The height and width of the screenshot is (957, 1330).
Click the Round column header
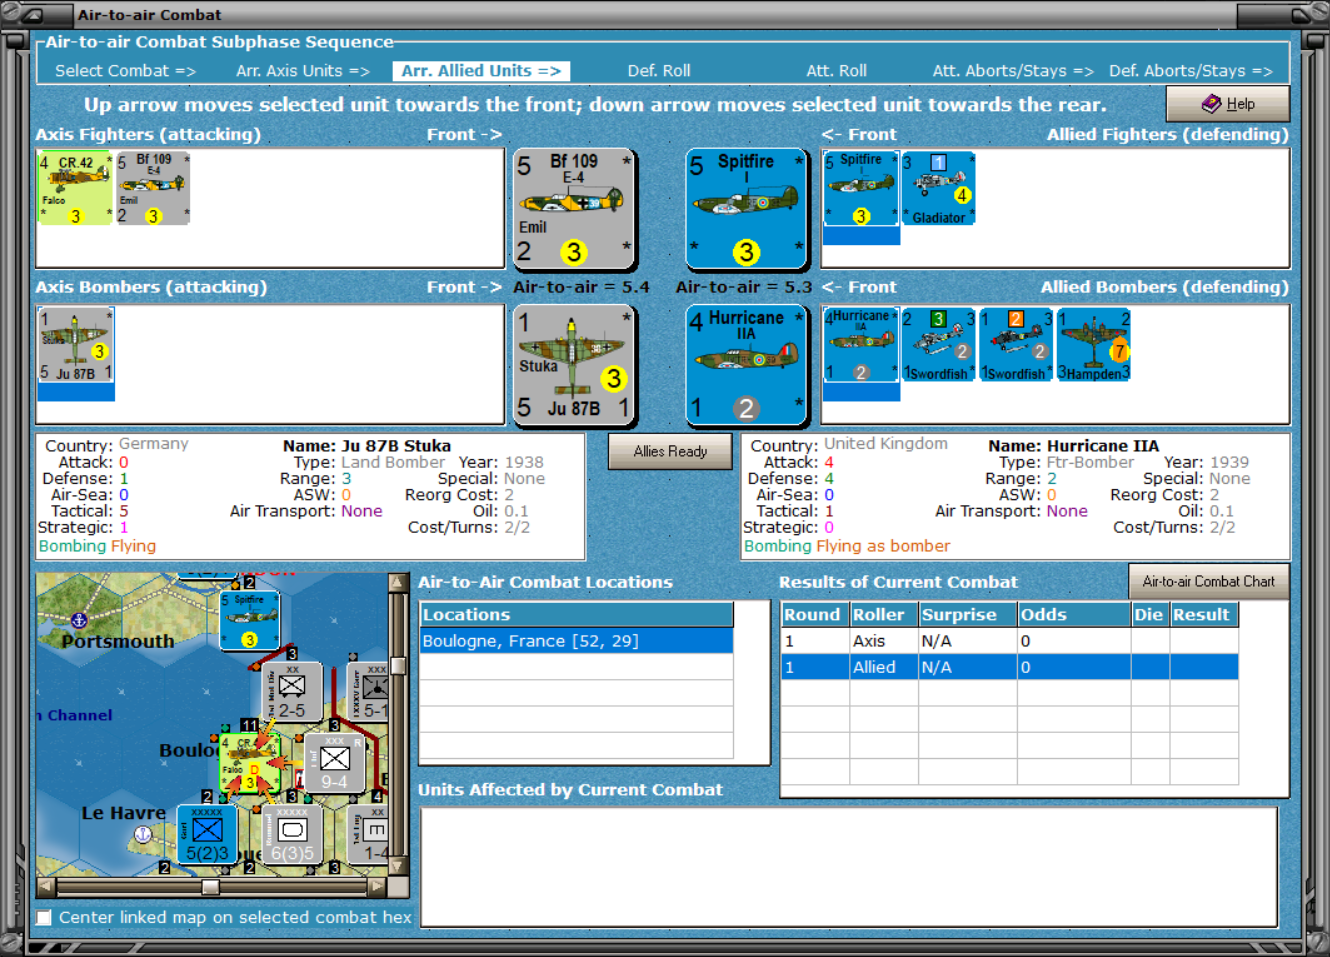coord(815,614)
